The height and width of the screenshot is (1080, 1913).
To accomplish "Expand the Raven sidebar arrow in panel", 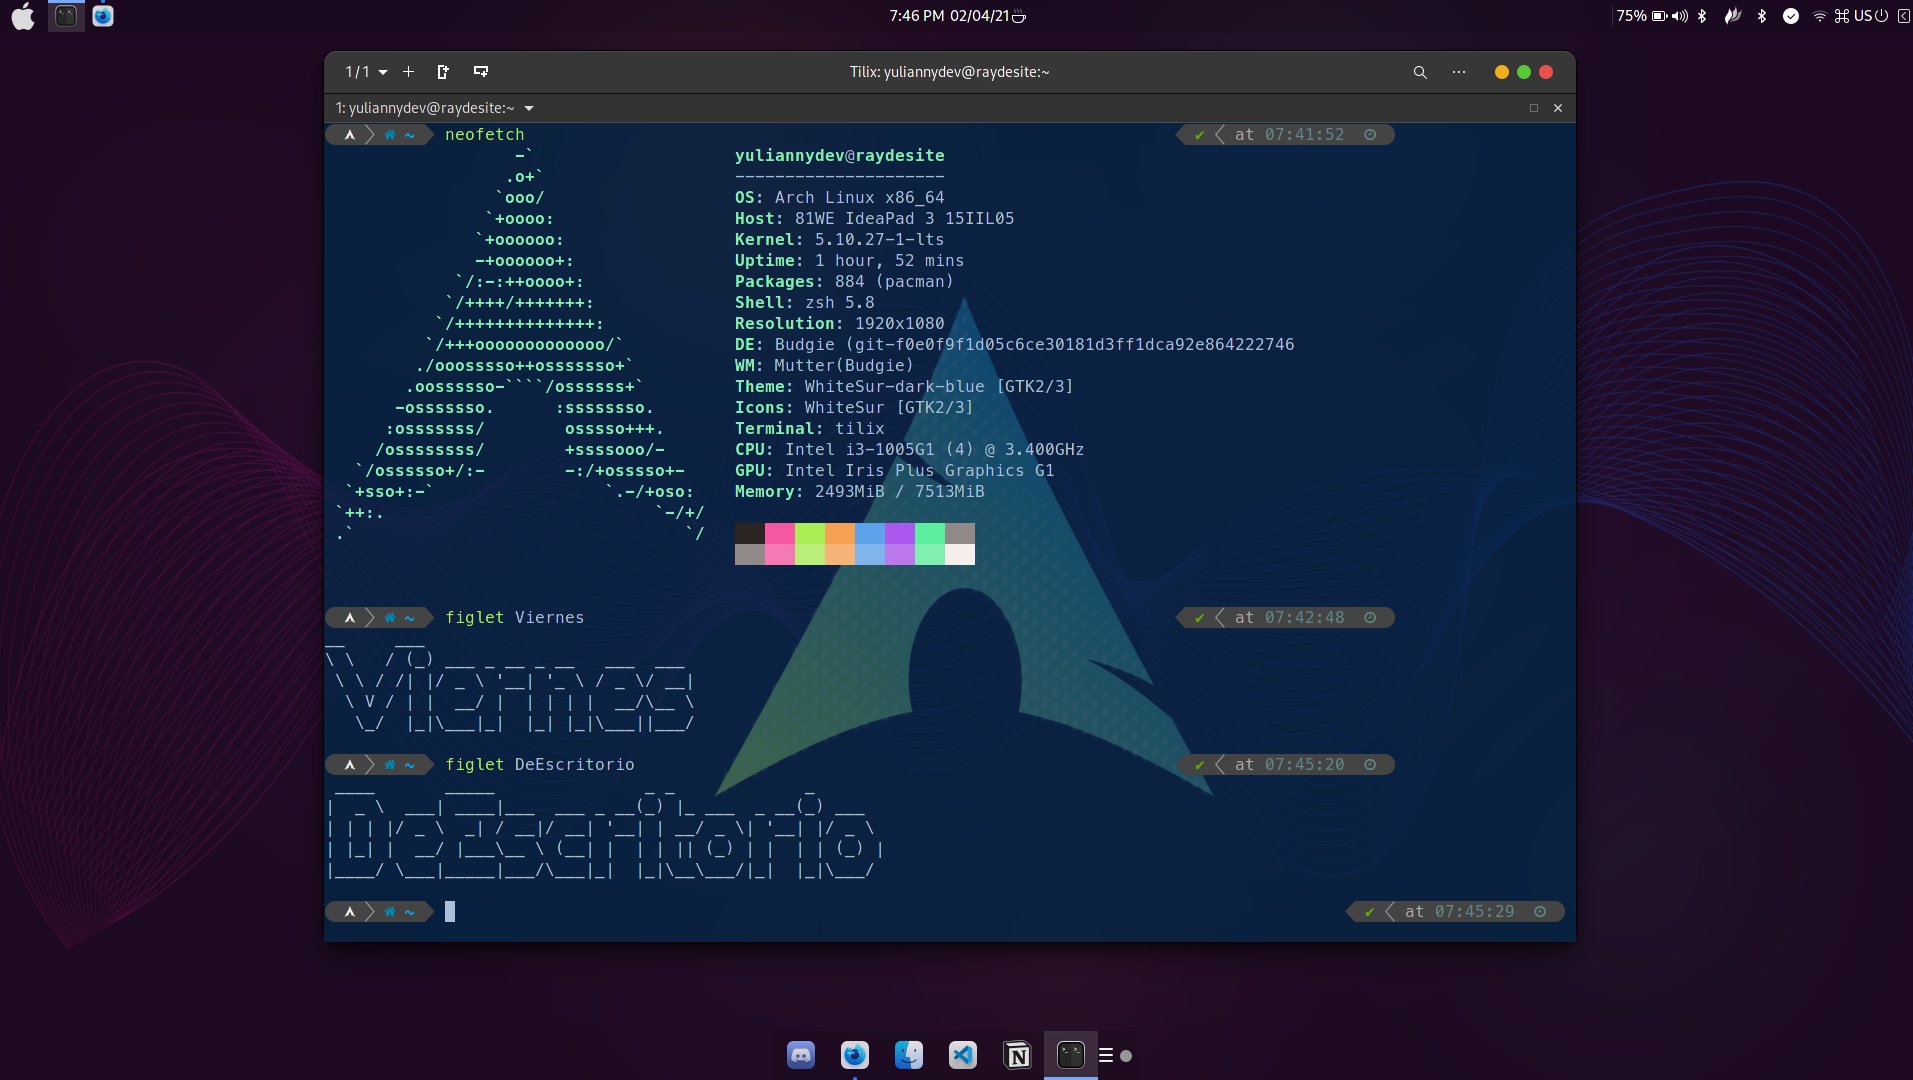I will pyautogui.click(x=1903, y=16).
